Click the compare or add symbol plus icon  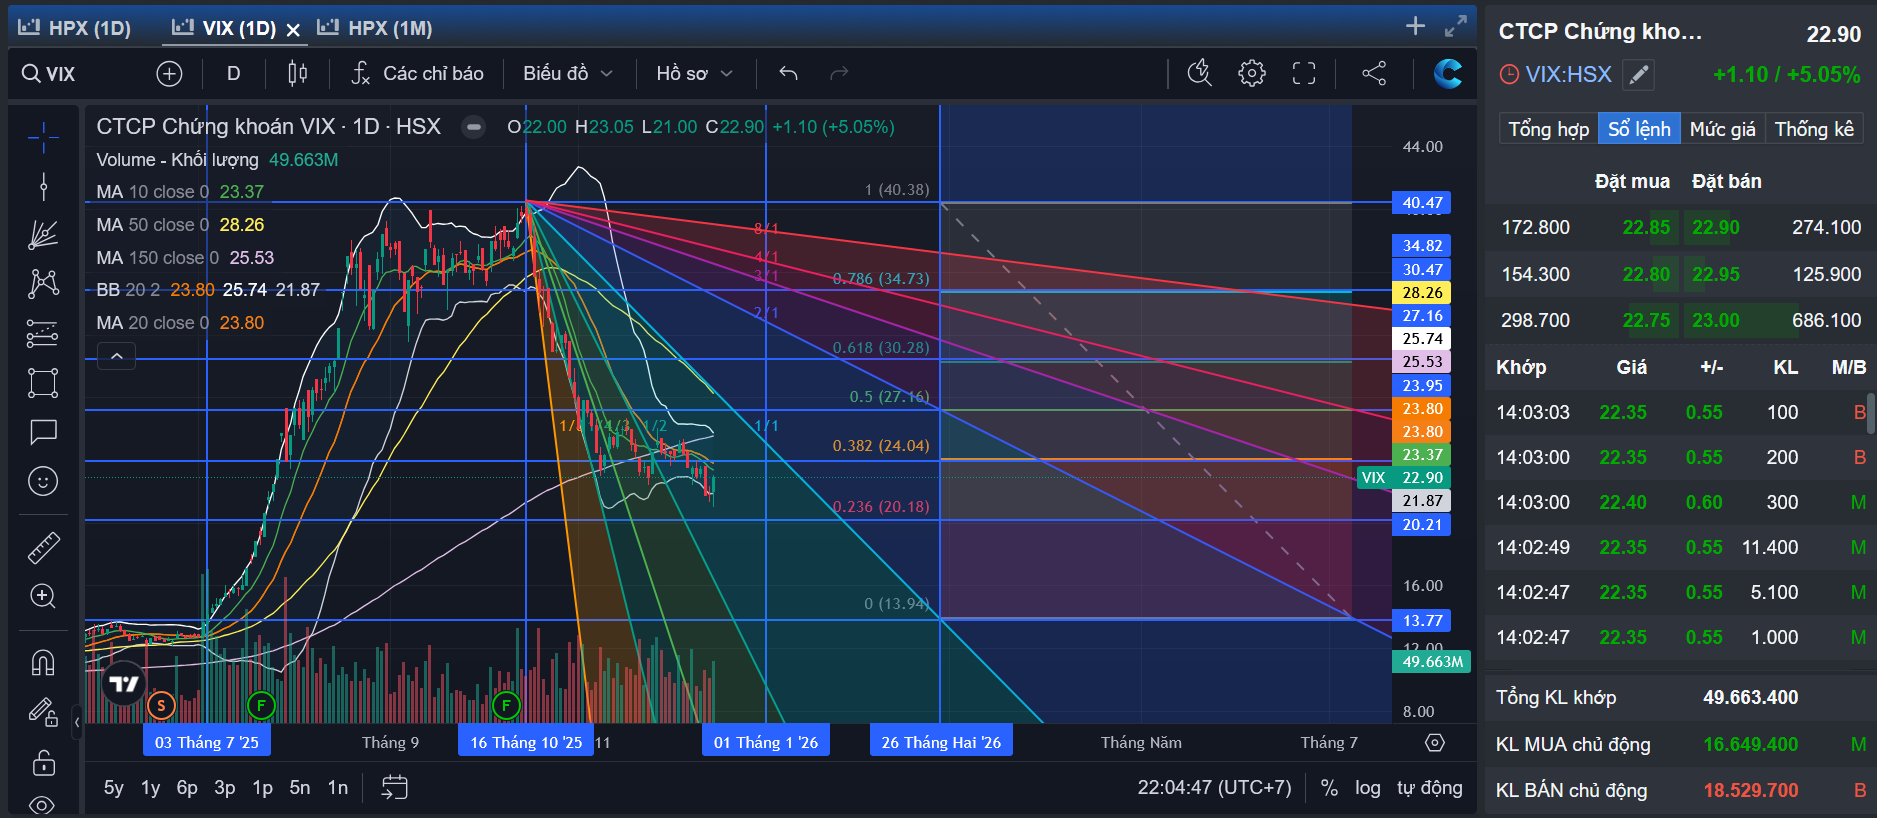pyautogui.click(x=169, y=73)
